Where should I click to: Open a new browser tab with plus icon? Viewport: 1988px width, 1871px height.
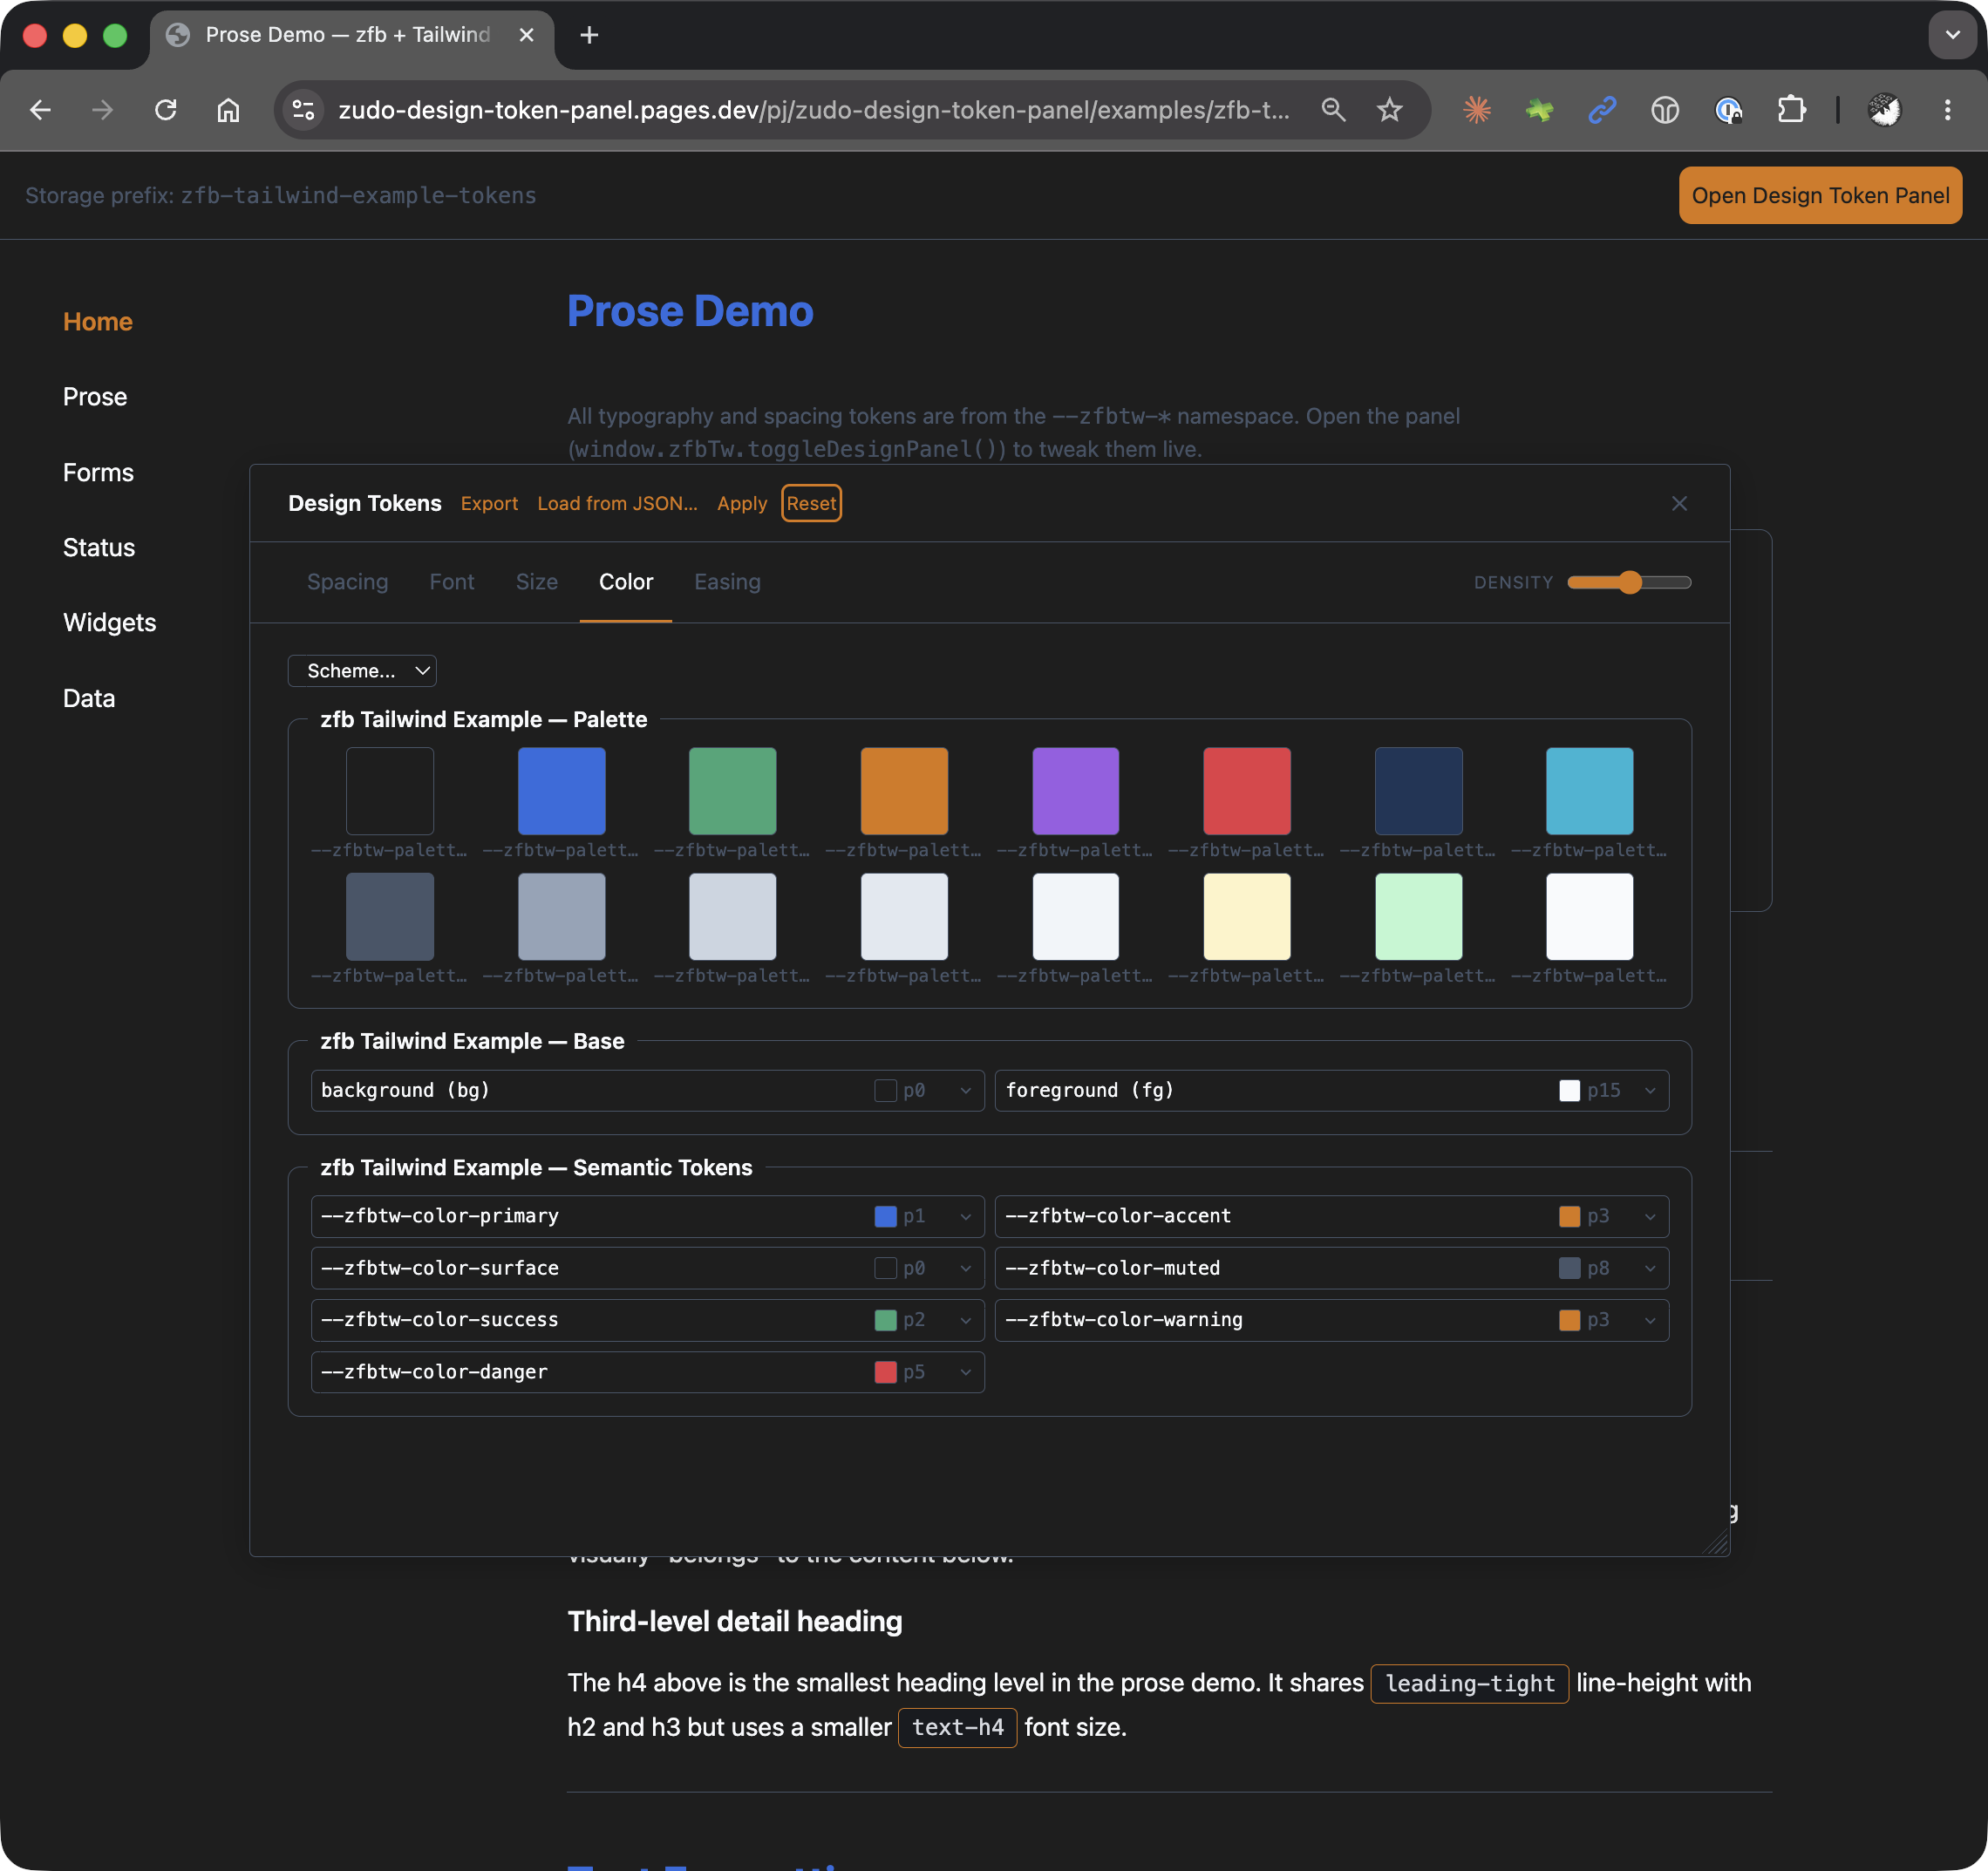pyautogui.click(x=589, y=35)
